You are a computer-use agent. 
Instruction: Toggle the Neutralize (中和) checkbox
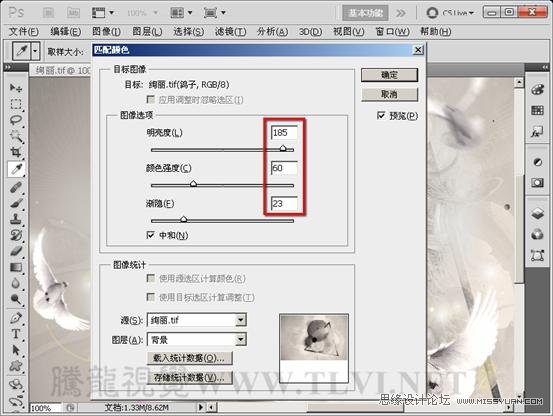click(150, 235)
